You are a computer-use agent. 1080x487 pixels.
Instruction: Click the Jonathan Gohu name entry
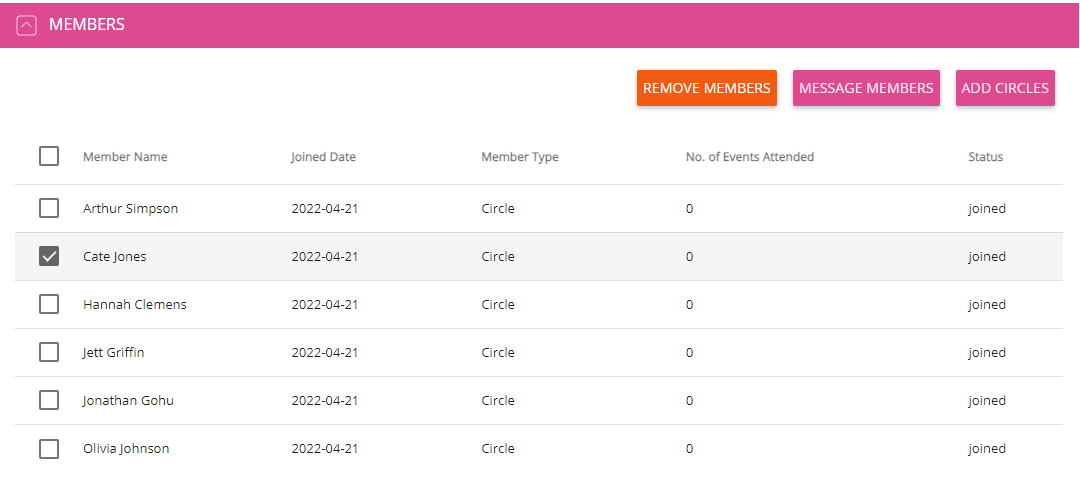pos(128,400)
